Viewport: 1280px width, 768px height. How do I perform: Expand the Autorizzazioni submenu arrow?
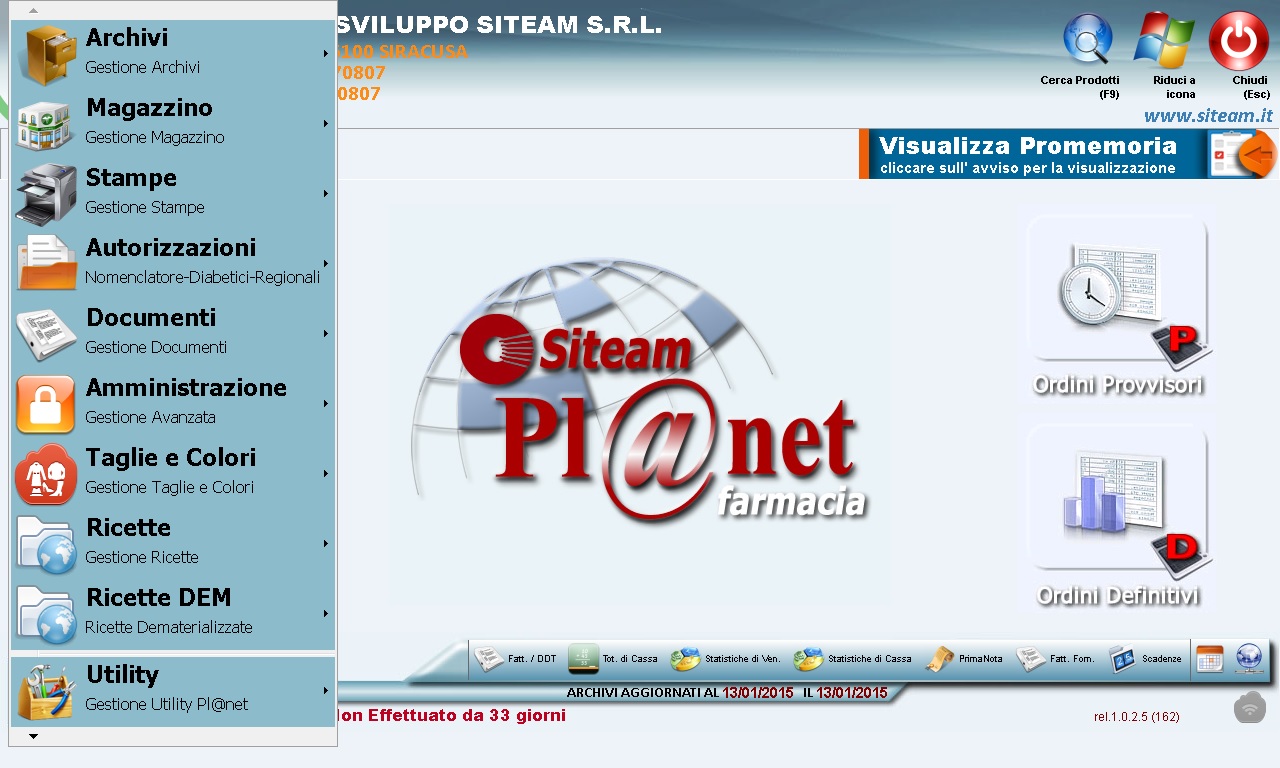(326, 263)
